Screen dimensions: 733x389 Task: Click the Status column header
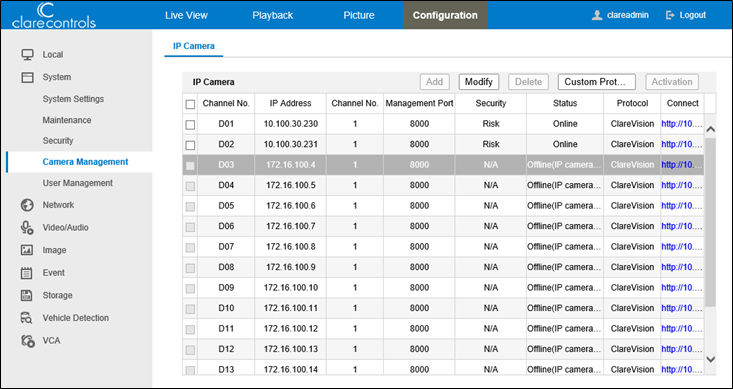click(565, 103)
